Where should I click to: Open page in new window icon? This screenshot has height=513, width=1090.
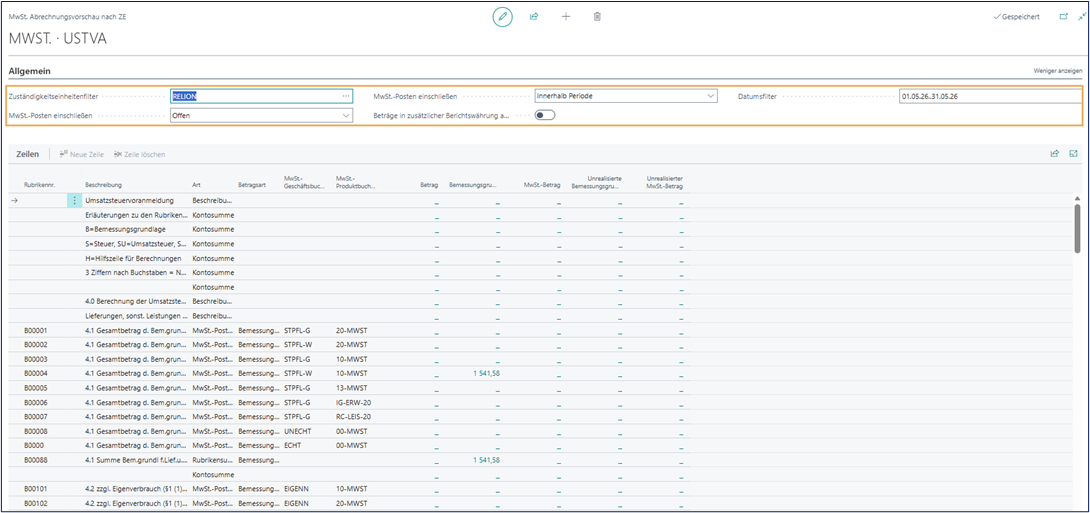point(1063,17)
